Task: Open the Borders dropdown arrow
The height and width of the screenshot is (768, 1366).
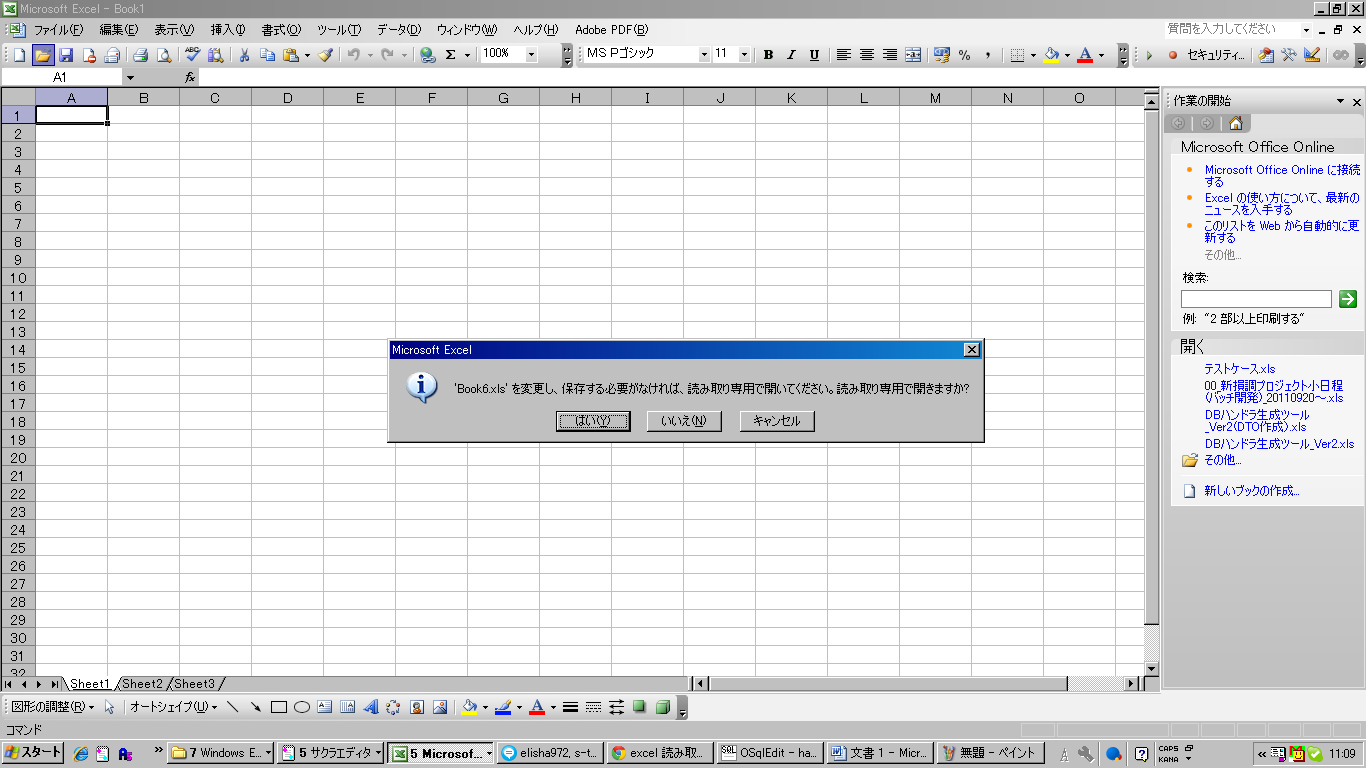Action: click(1033, 55)
